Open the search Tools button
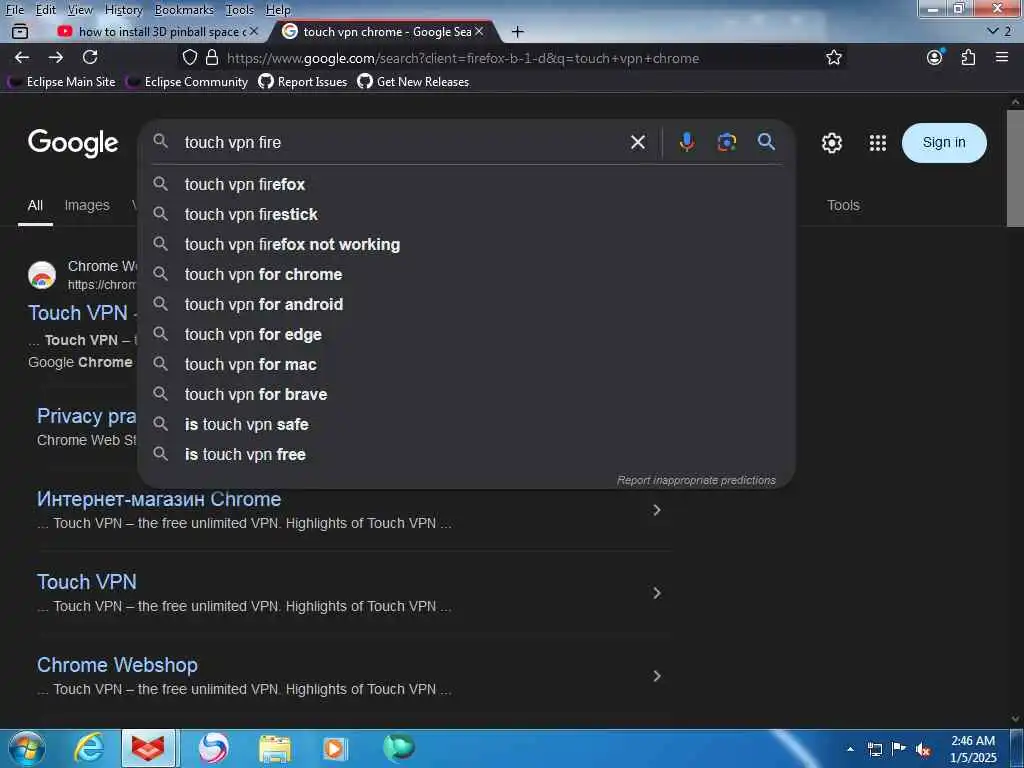The height and width of the screenshot is (768, 1024). click(x=843, y=205)
